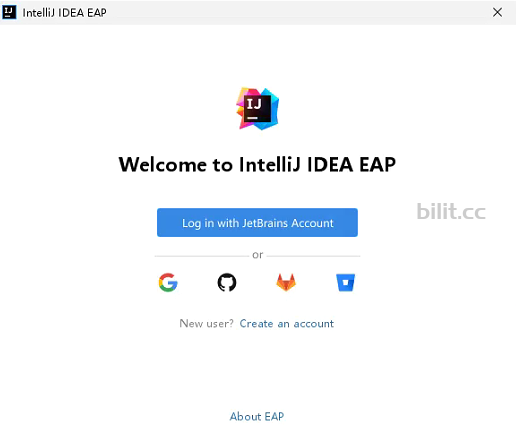The image size is (516, 438).
Task: Click the word "Welcome" in the heading
Action: tap(163, 165)
